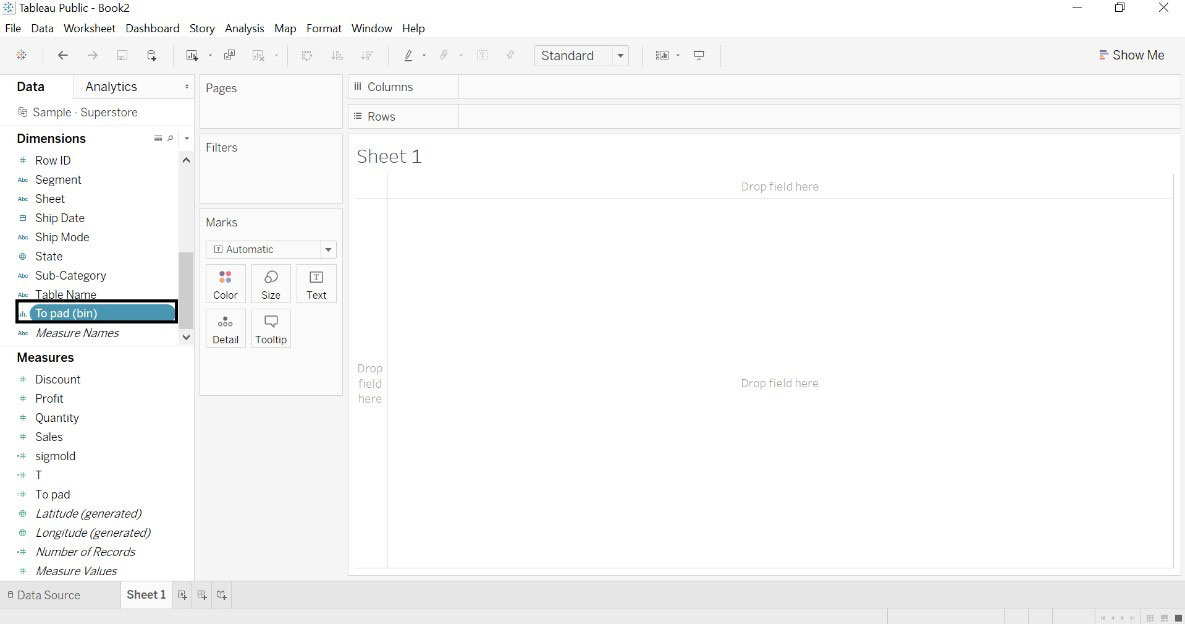Click the Tooltip mark card
The width and height of the screenshot is (1185, 624).
point(271,329)
